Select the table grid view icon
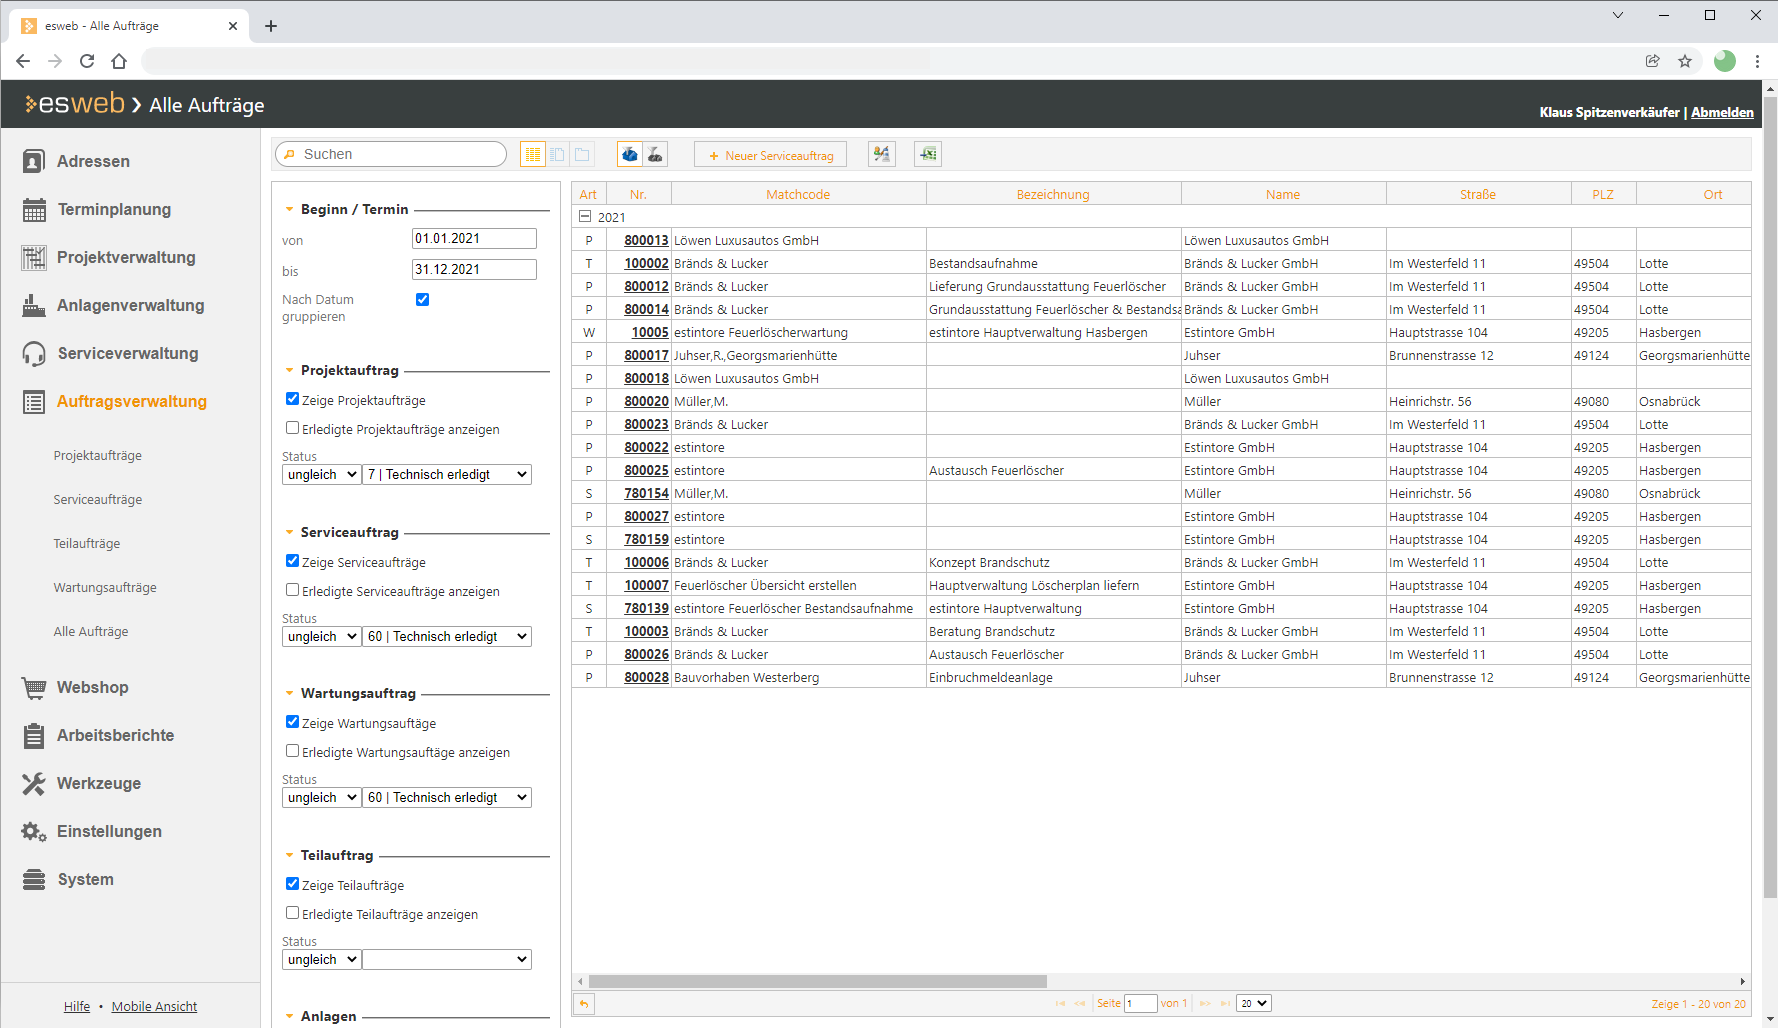 click(x=532, y=154)
